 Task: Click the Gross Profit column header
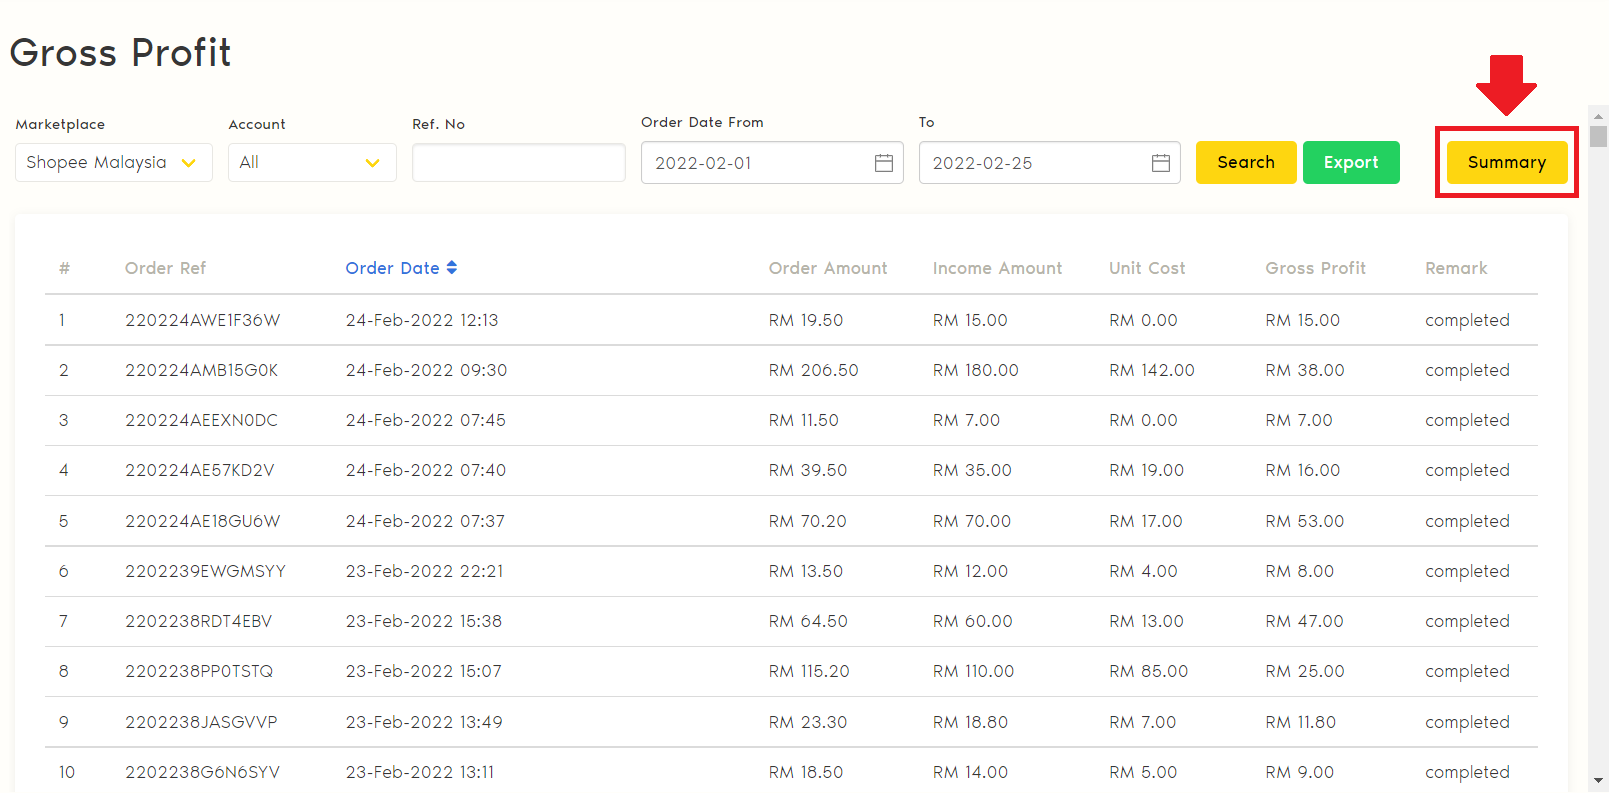pyautogui.click(x=1315, y=268)
